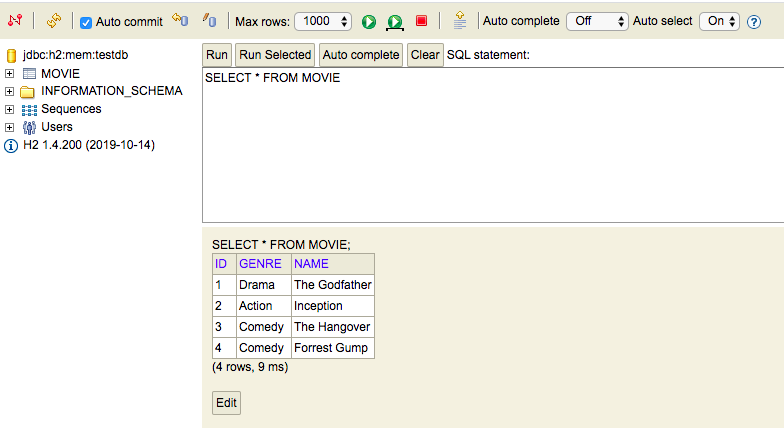Open the Auto complete dropdown set to Off
This screenshot has height=428, width=784.
(x=597, y=21)
